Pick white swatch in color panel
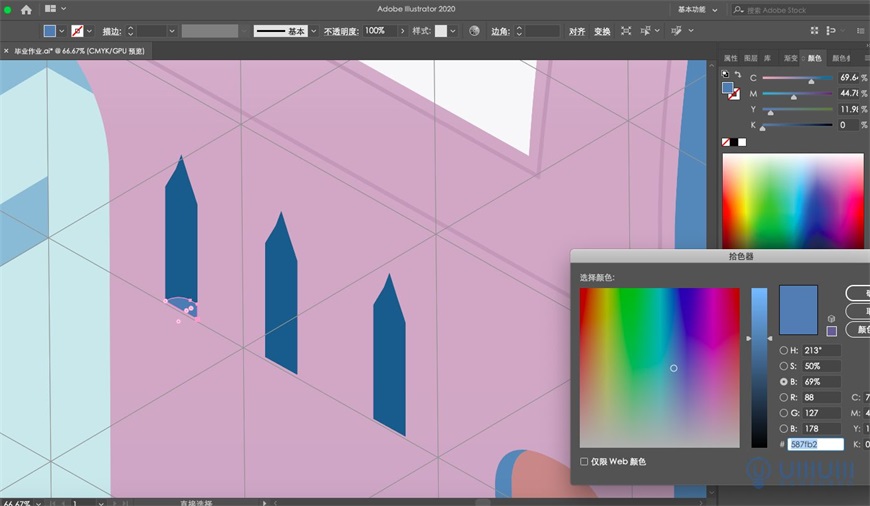870x506 pixels. tap(742, 143)
